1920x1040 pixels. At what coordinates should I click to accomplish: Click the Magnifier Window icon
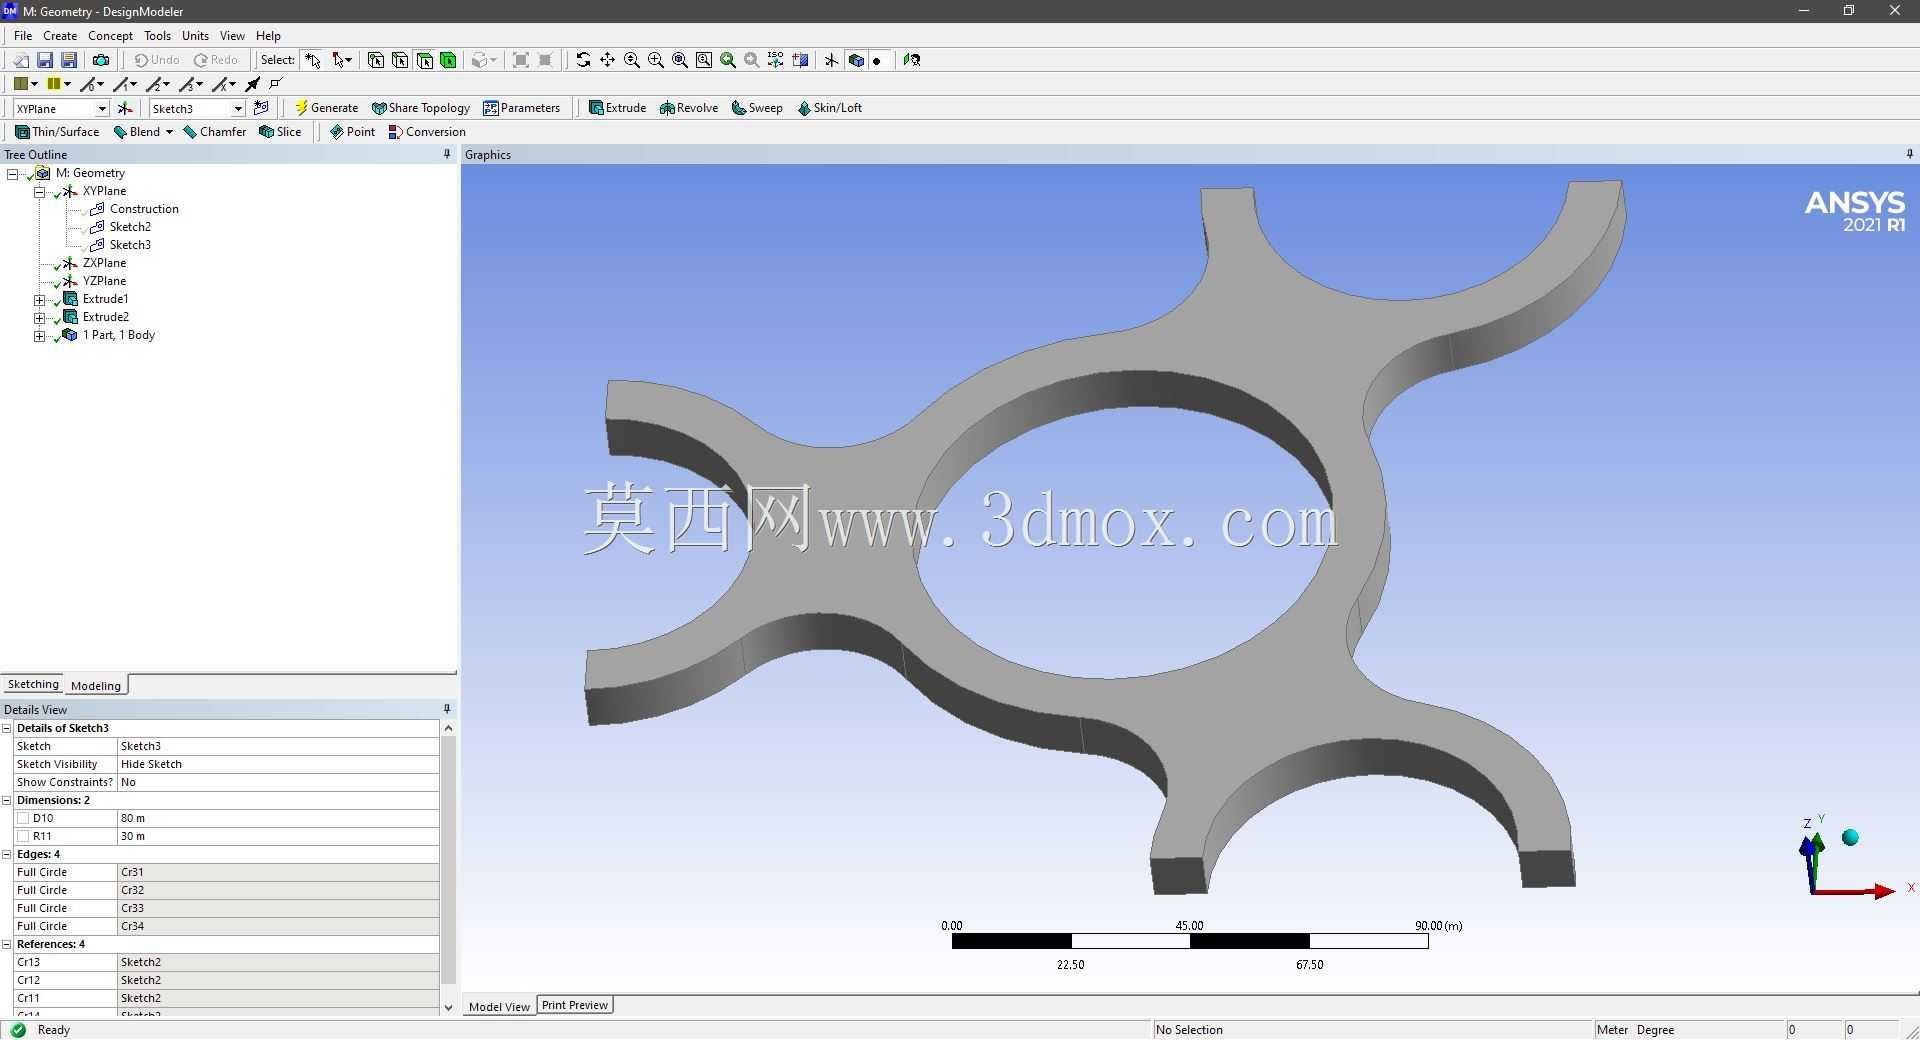(704, 60)
